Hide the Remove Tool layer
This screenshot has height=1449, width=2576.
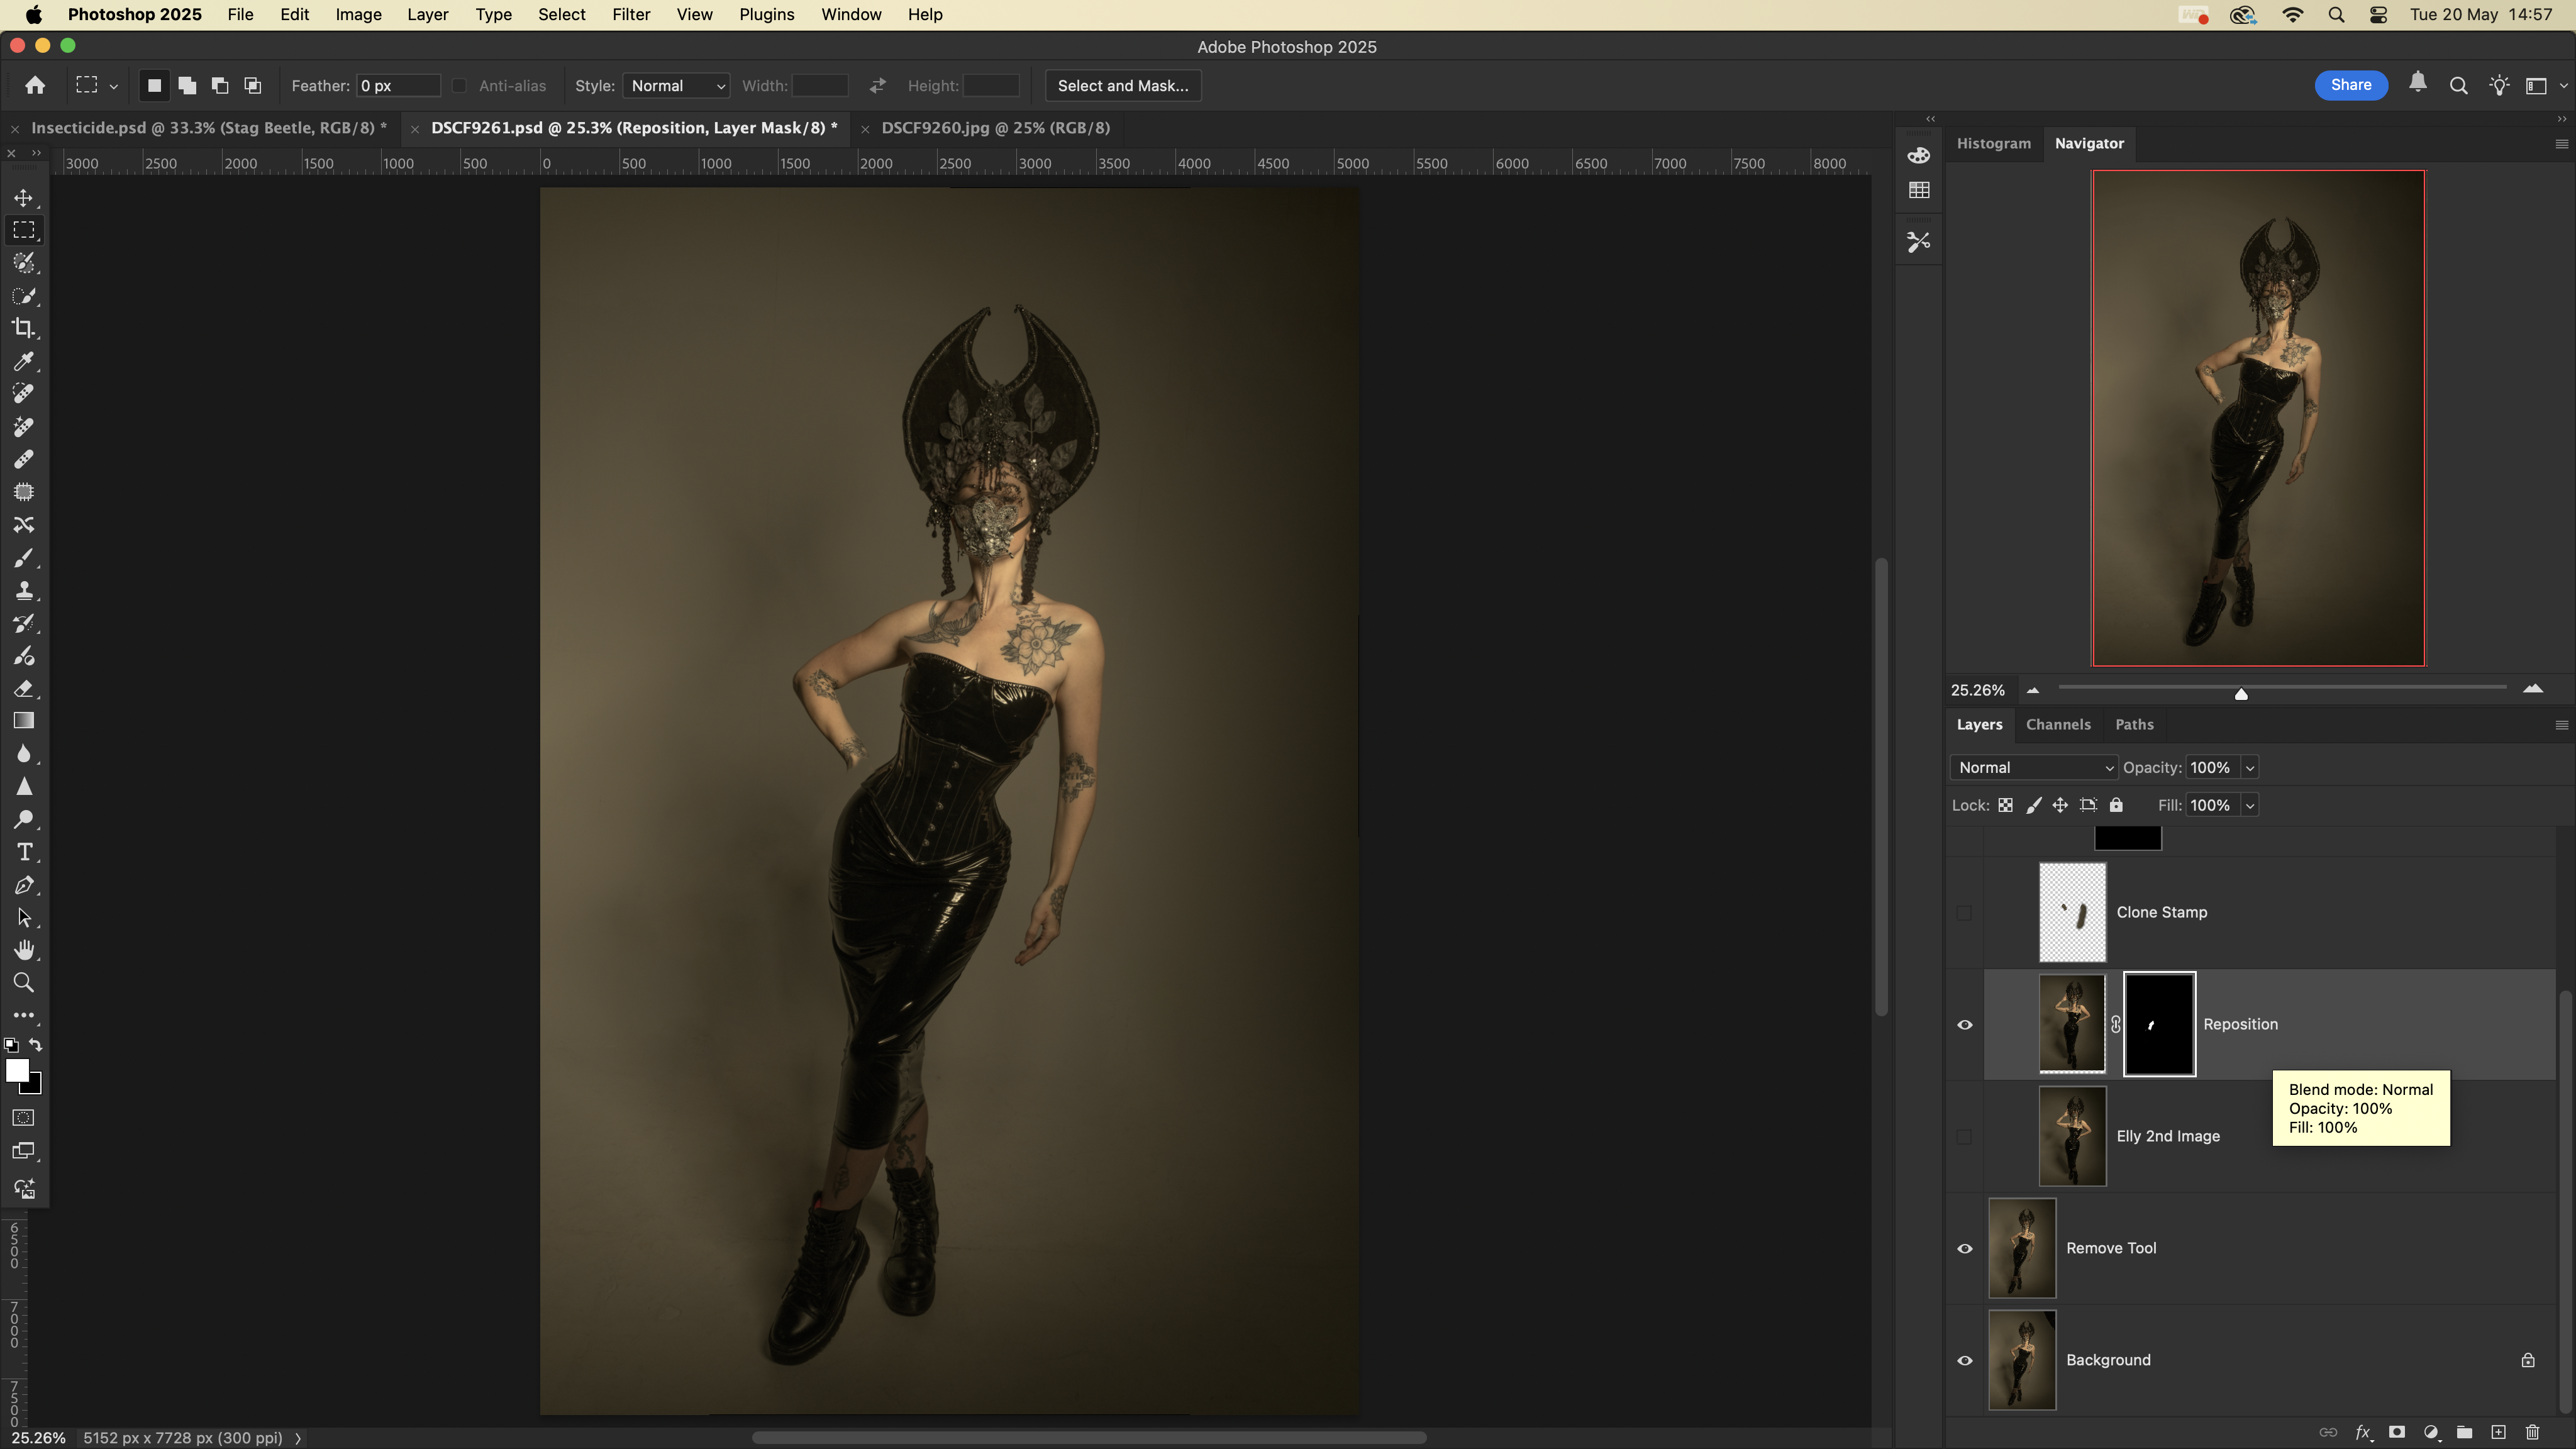pyautogui.click(x=1964, y=1248)
